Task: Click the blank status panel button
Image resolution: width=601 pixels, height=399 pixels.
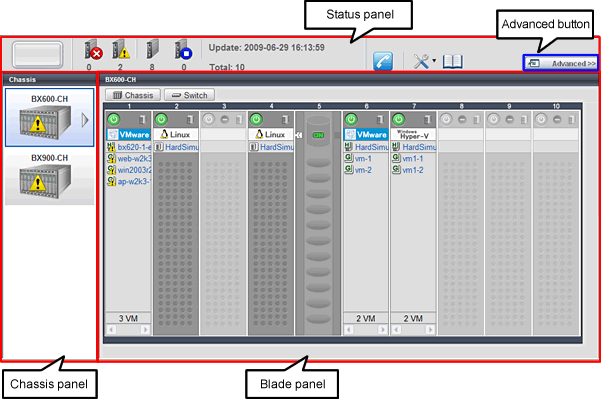Action: pyautogui.click(x=37, y=55)
